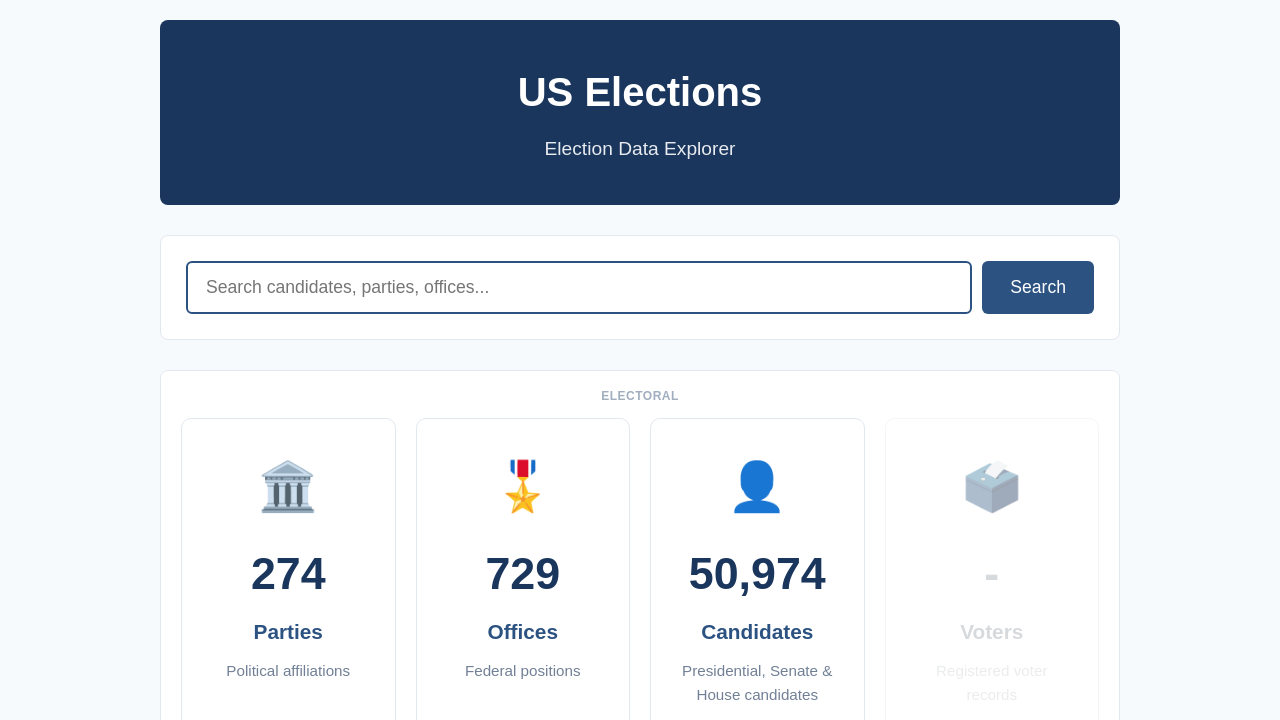Click the Voters ballot box icon

point(992,487)
